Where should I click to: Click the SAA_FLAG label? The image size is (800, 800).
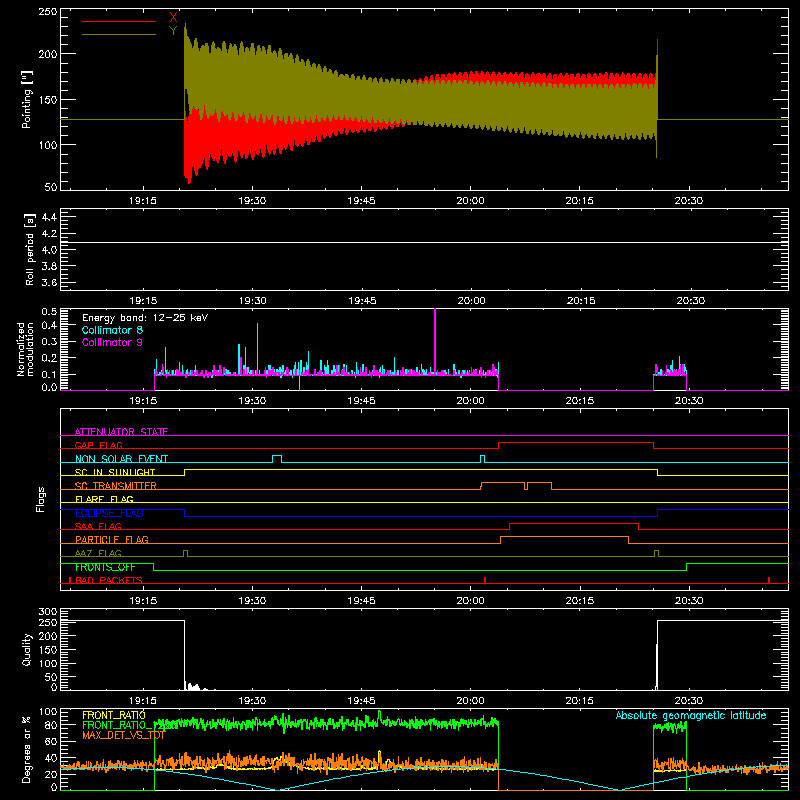98,526
